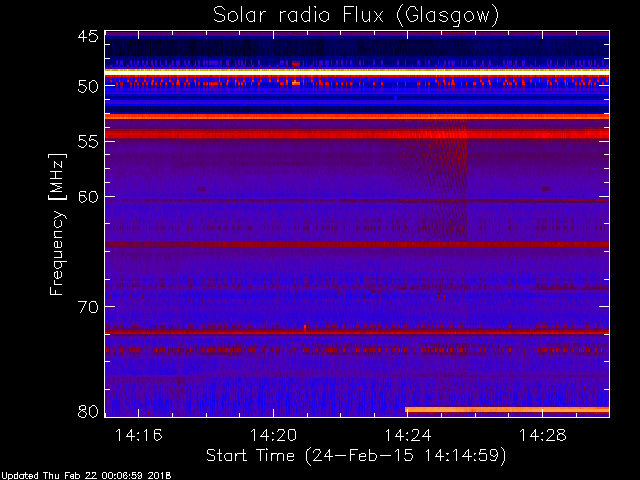Select the 60 frequency tick label
This screenshot has width=640, height=480.
88,197
